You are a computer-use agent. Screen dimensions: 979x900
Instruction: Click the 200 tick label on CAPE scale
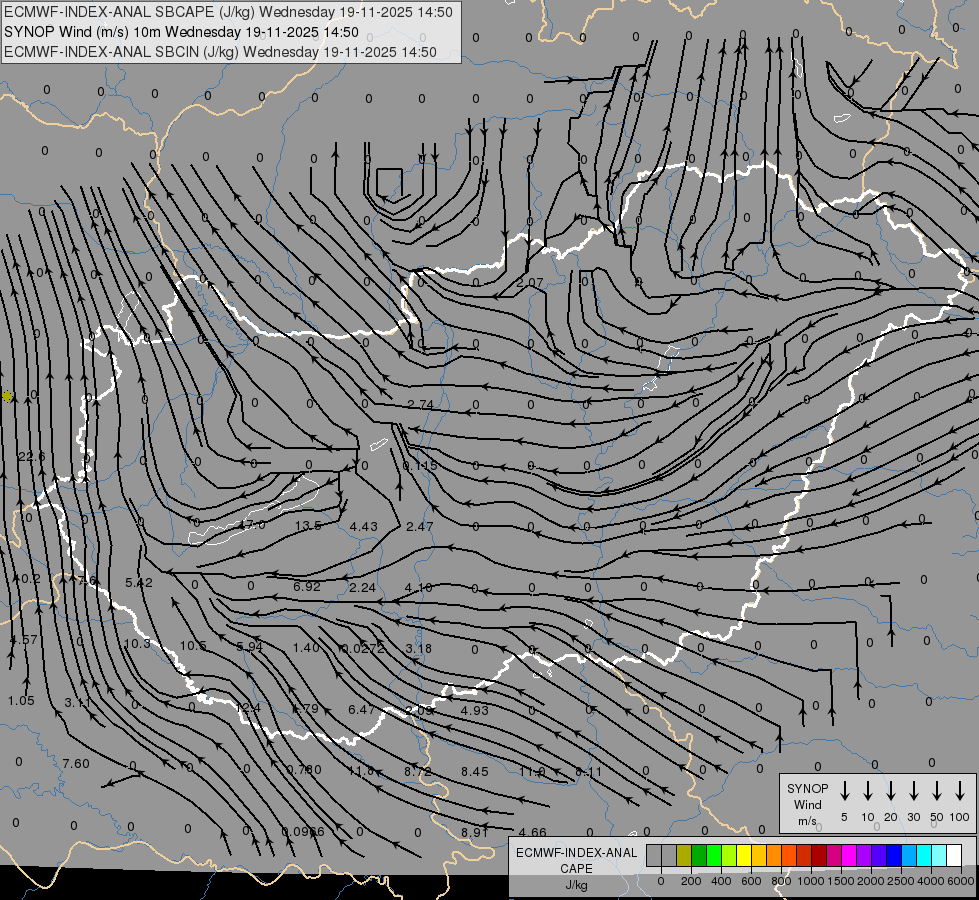(691, 881)
